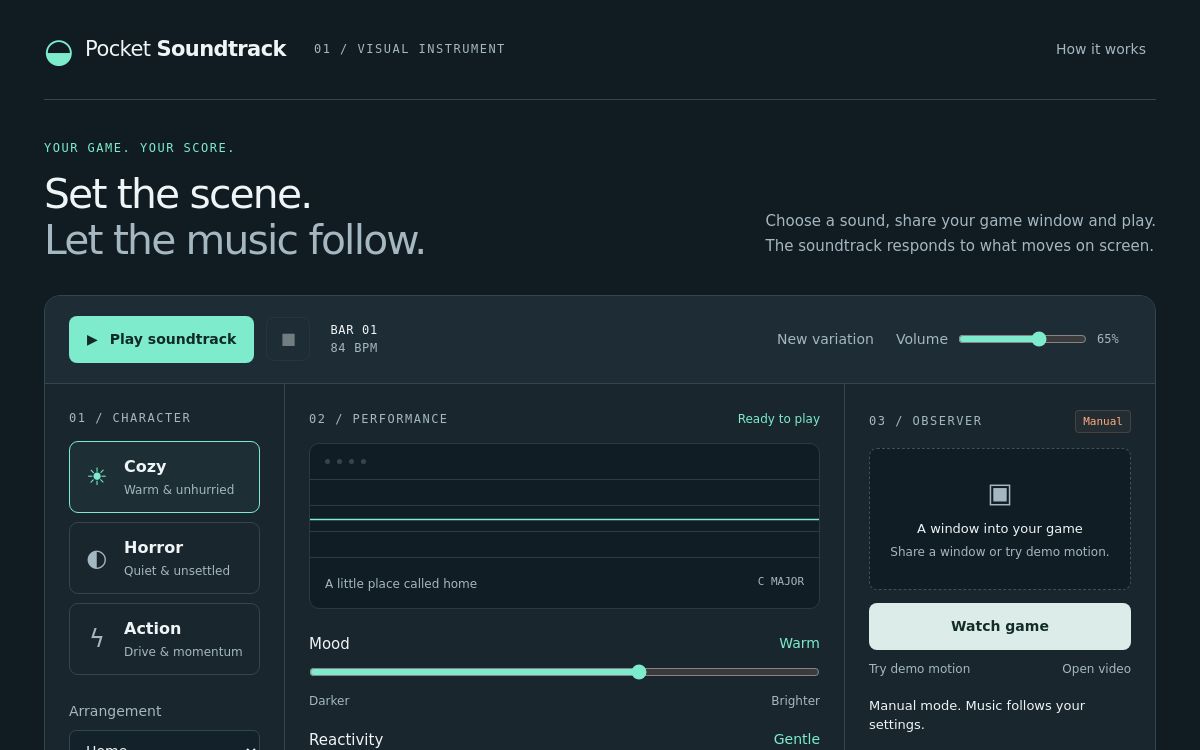Screen dimensions: 1200x750
Task: Click the BAR 01 readout
Action: [354, 330]
